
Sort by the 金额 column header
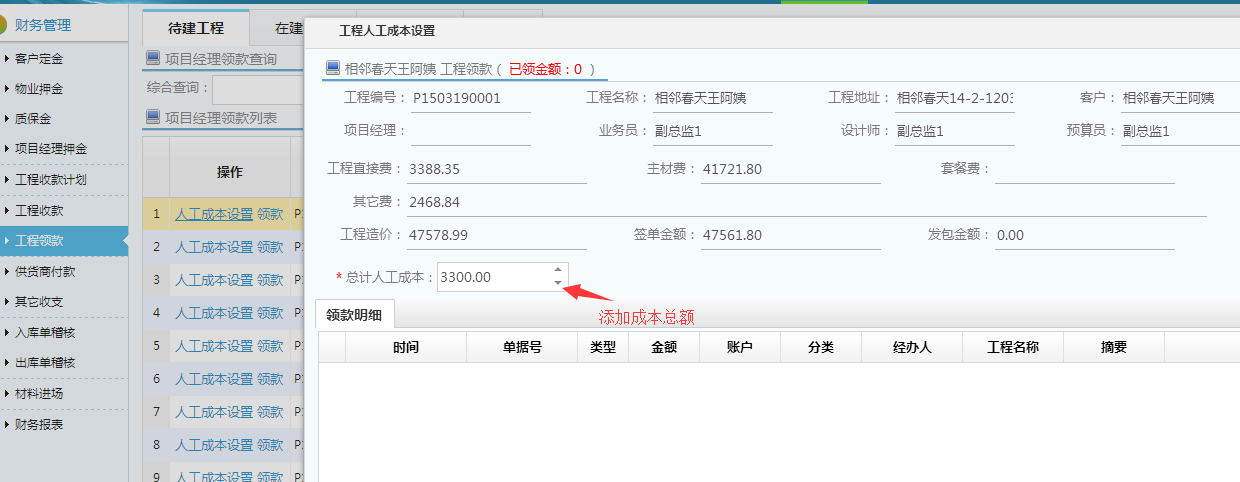[663, 347]
